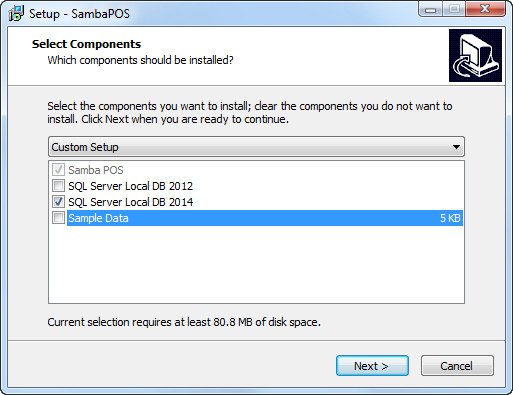Image resolution: width=513 pixels, height=395 pixels.
Task: Close the SambaPOS setup window
Action: tap(485, 9)
